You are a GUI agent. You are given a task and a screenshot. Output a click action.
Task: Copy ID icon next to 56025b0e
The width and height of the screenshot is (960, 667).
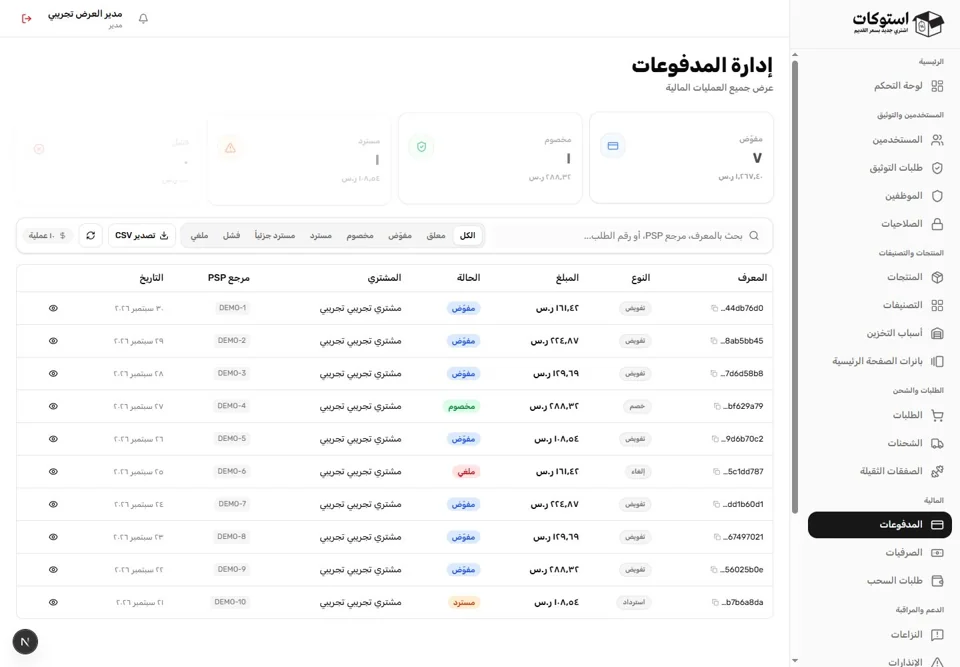pos(714,570)
